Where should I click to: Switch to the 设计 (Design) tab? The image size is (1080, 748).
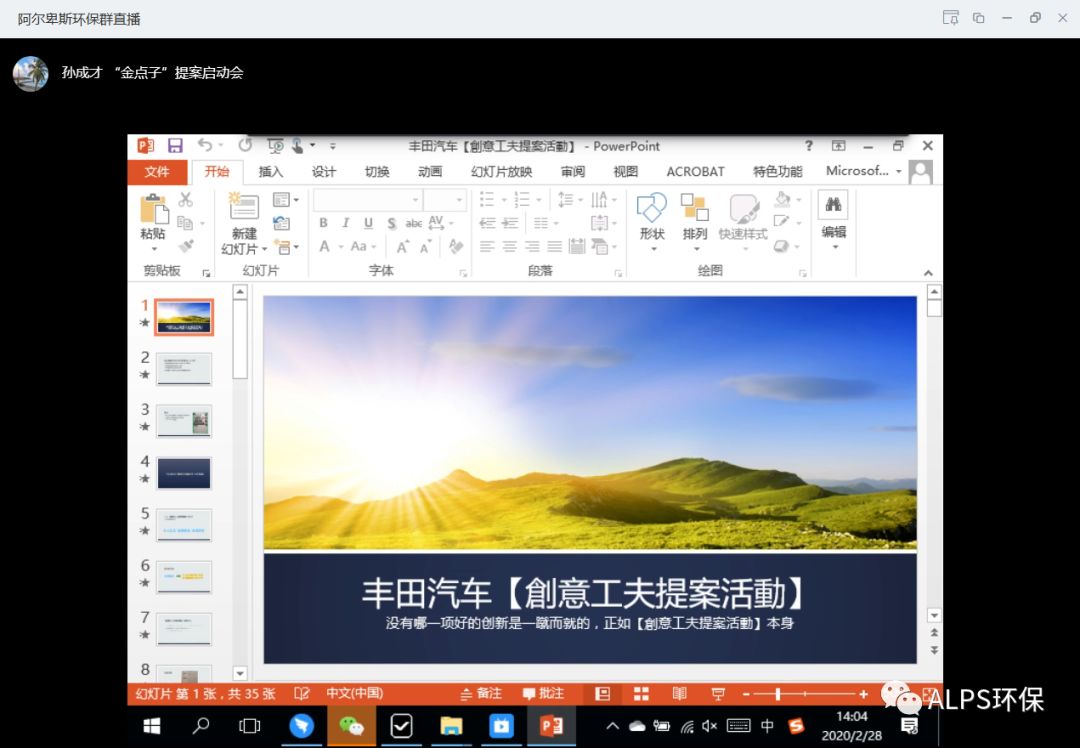pos(324,172)
